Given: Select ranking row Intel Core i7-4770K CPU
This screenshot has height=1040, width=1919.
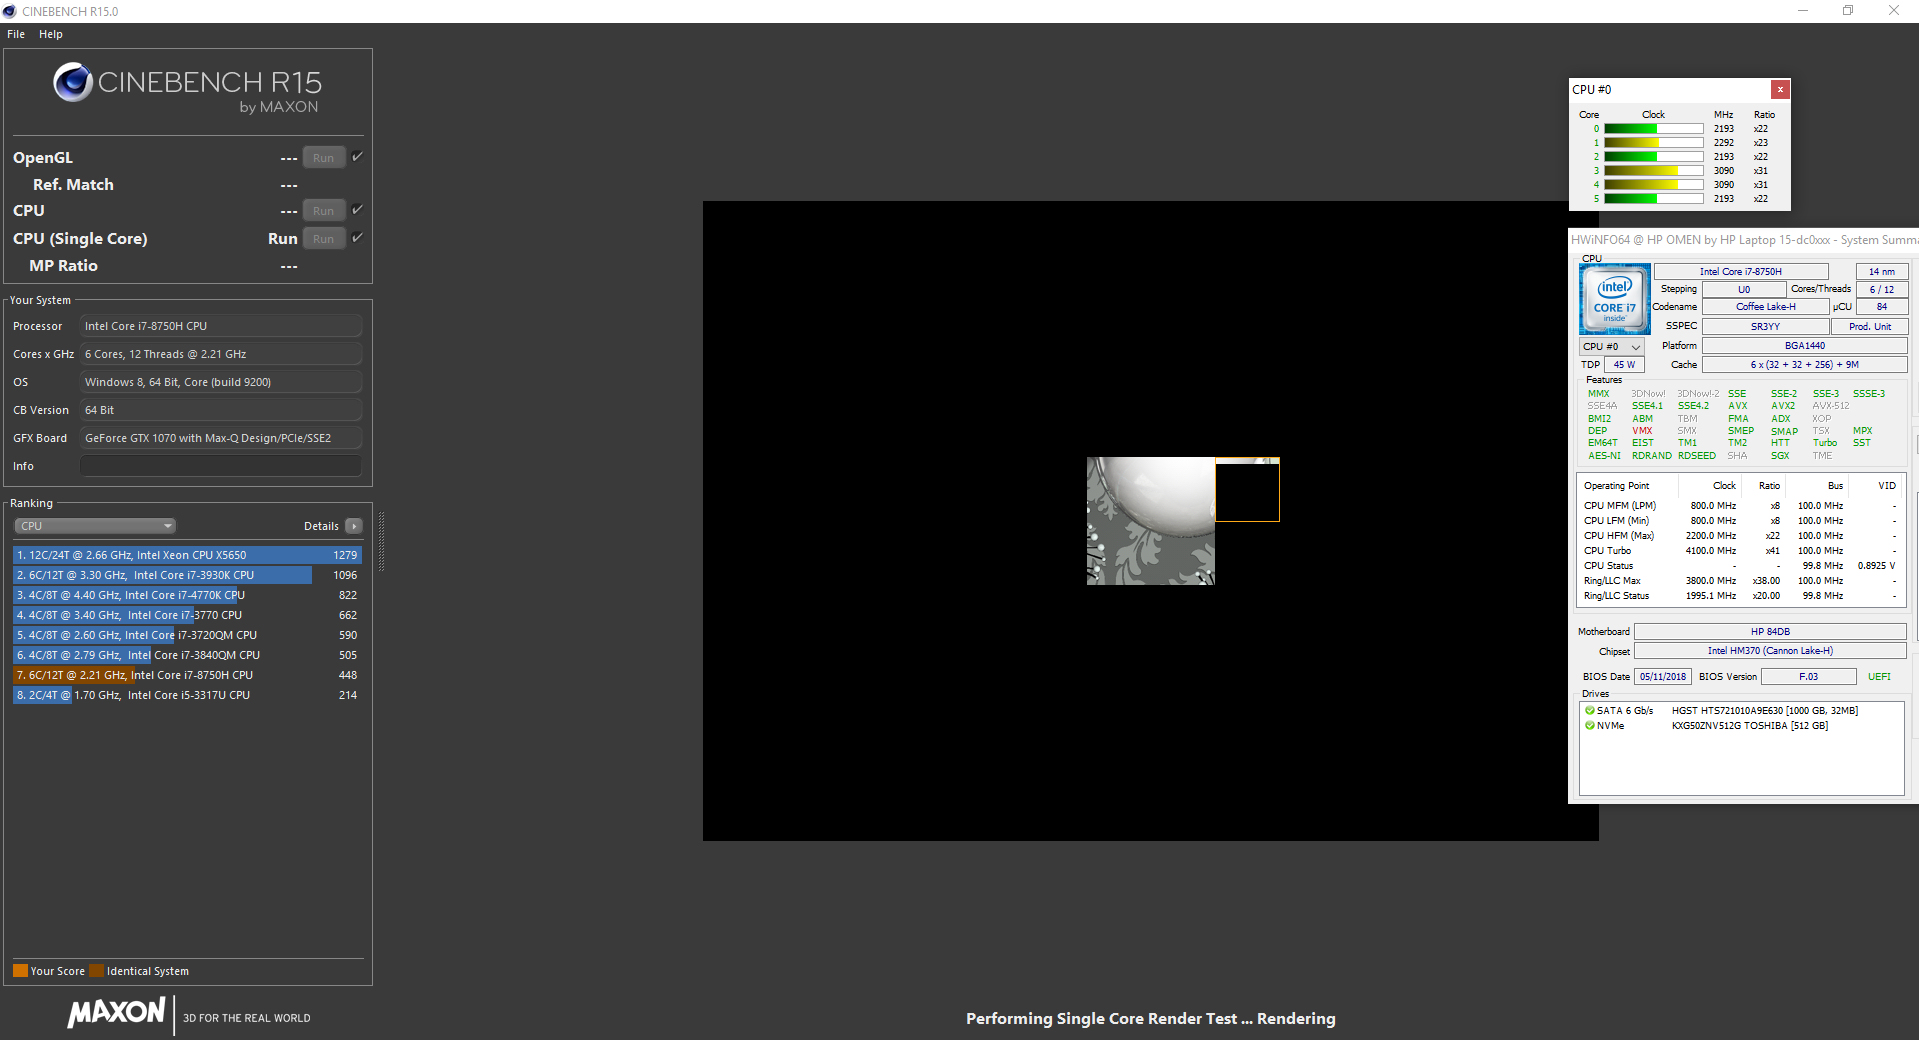Looking at the screenshot, I should click(x=187, y=595).
